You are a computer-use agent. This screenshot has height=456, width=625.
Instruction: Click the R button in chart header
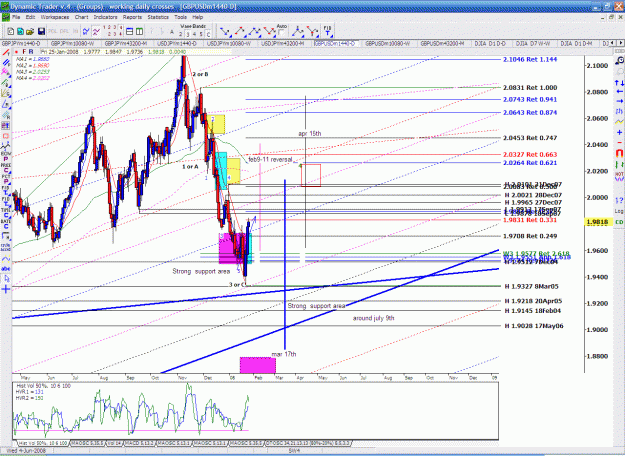click(31, 52)
